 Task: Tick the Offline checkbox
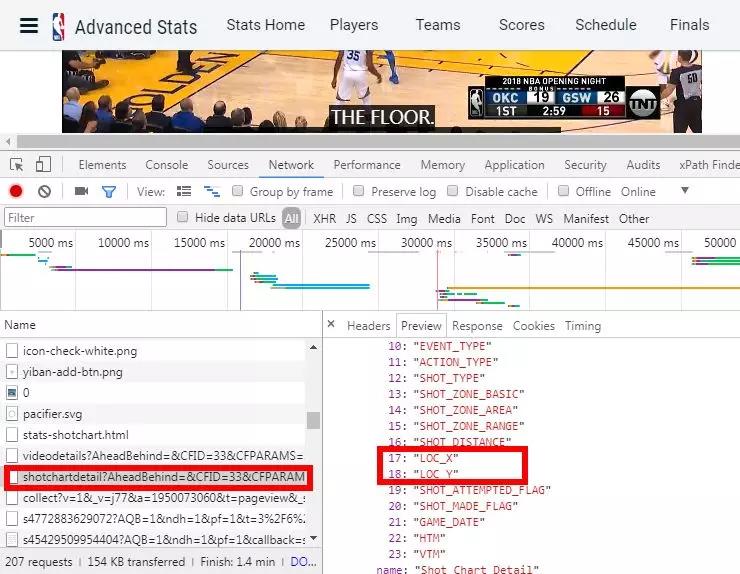point(563,191)
